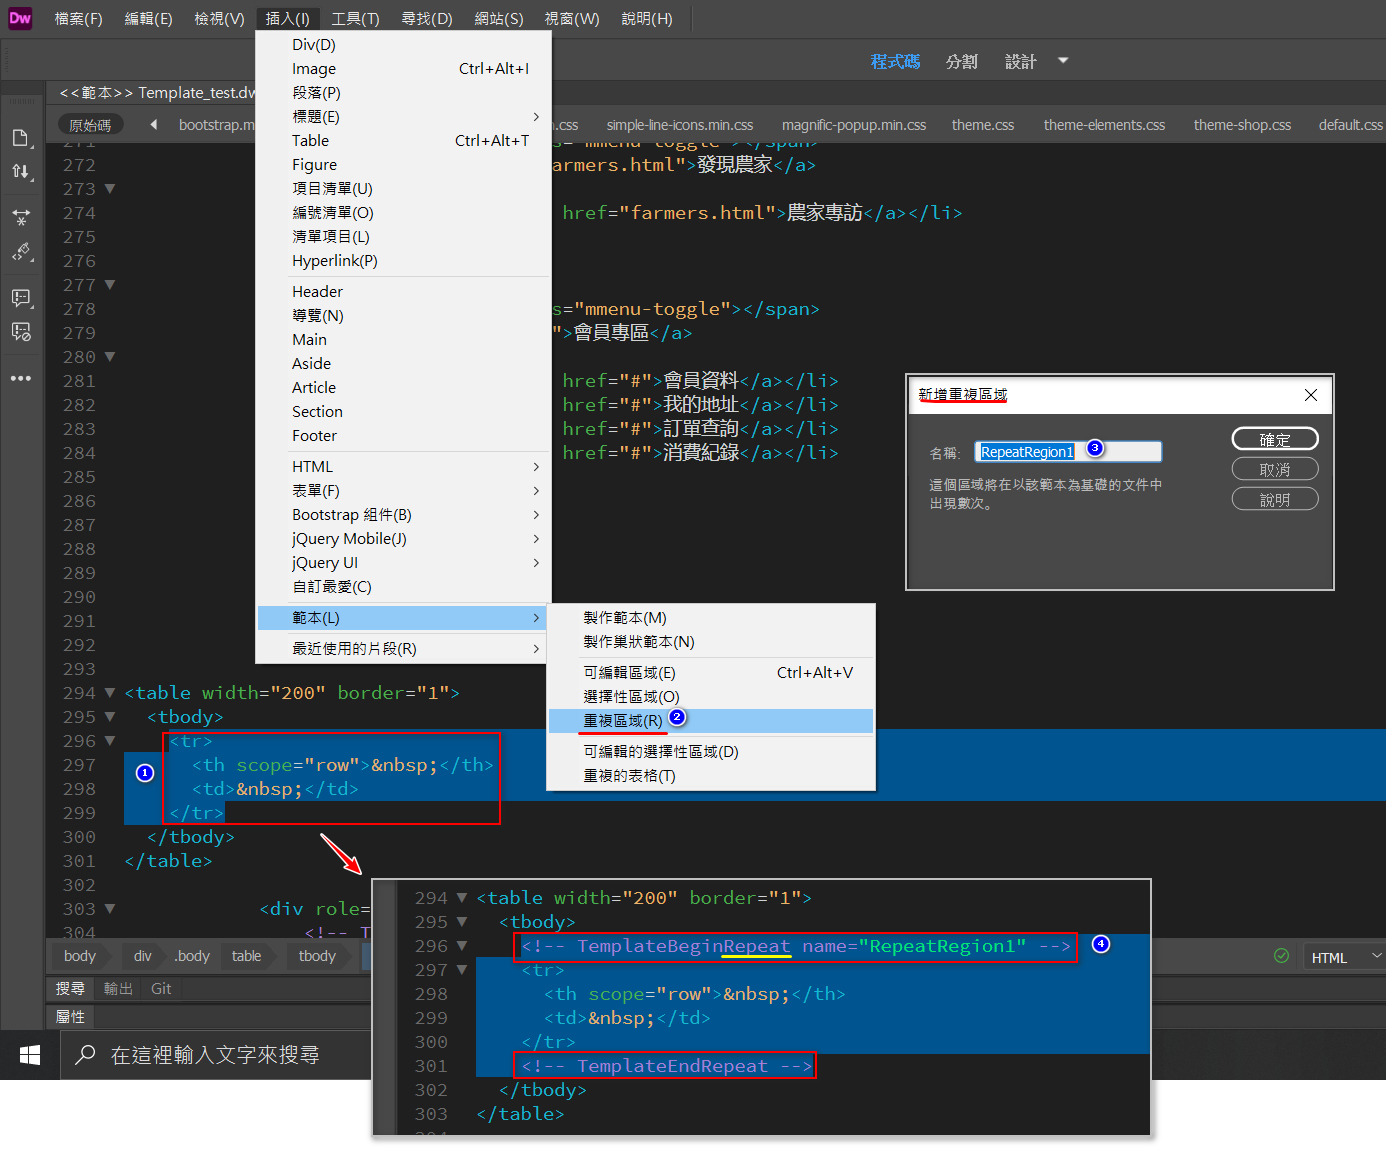
Task: Select the 可編輯區域(E) menu item
Action: coord(629,672)
